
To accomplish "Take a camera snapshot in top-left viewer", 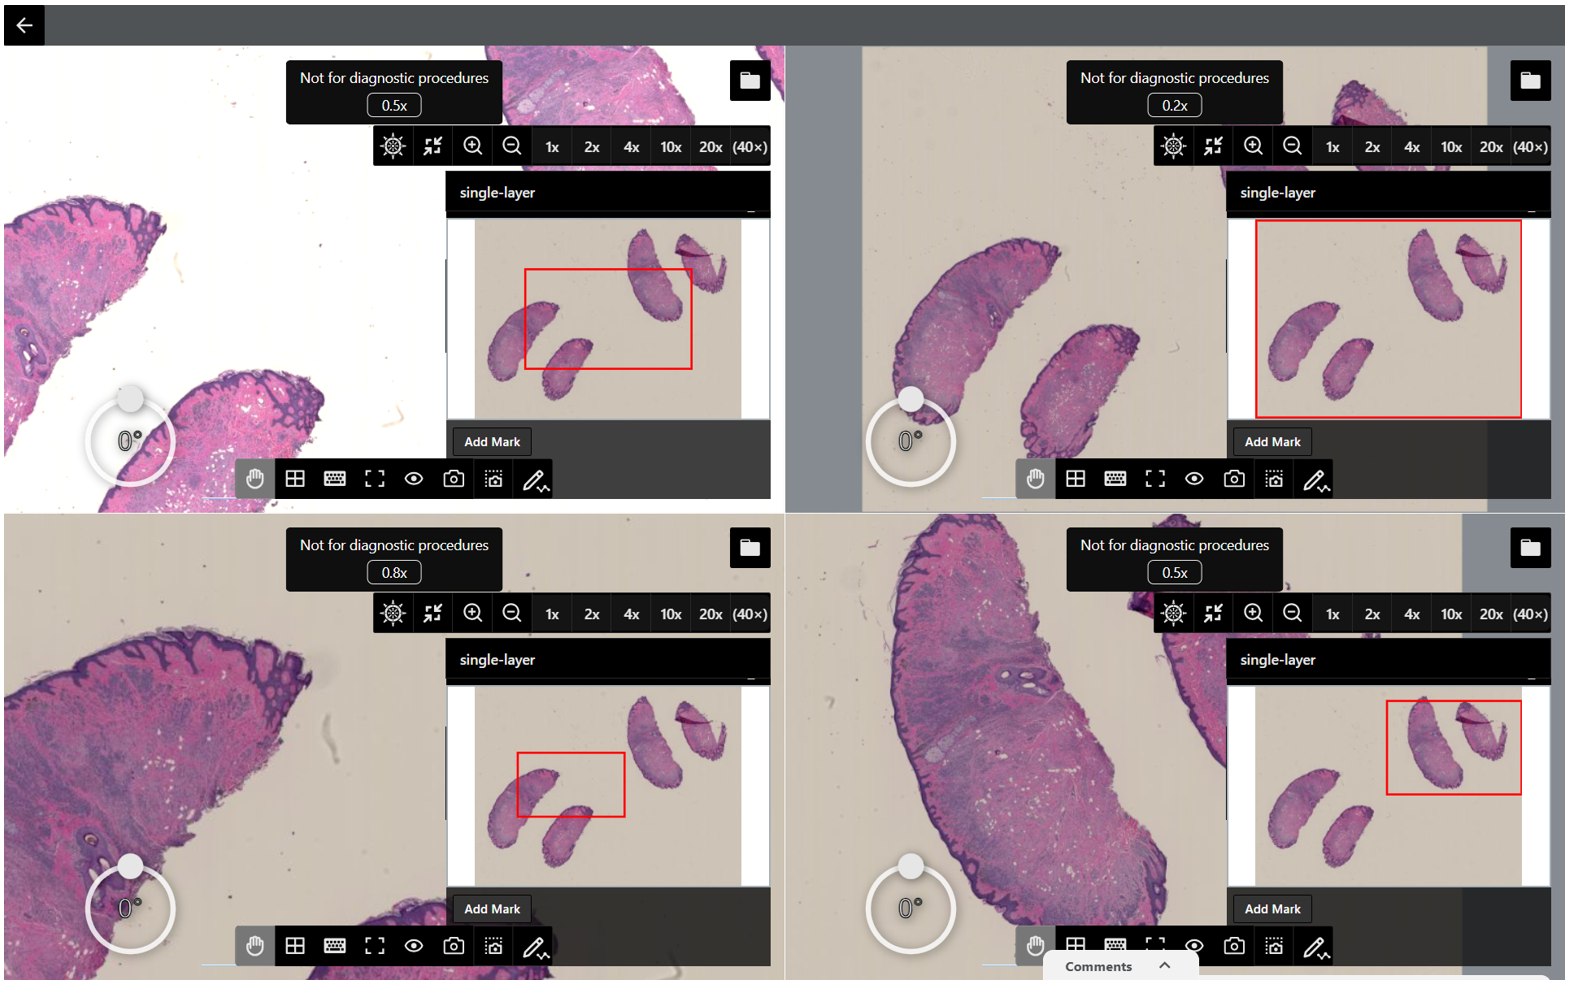I will pos(454,479).
